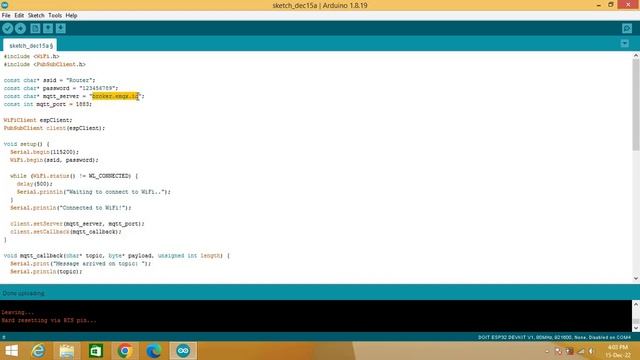Click the Open sketch icon
This screenshot has height=360, width=640.
click(48, 28)
